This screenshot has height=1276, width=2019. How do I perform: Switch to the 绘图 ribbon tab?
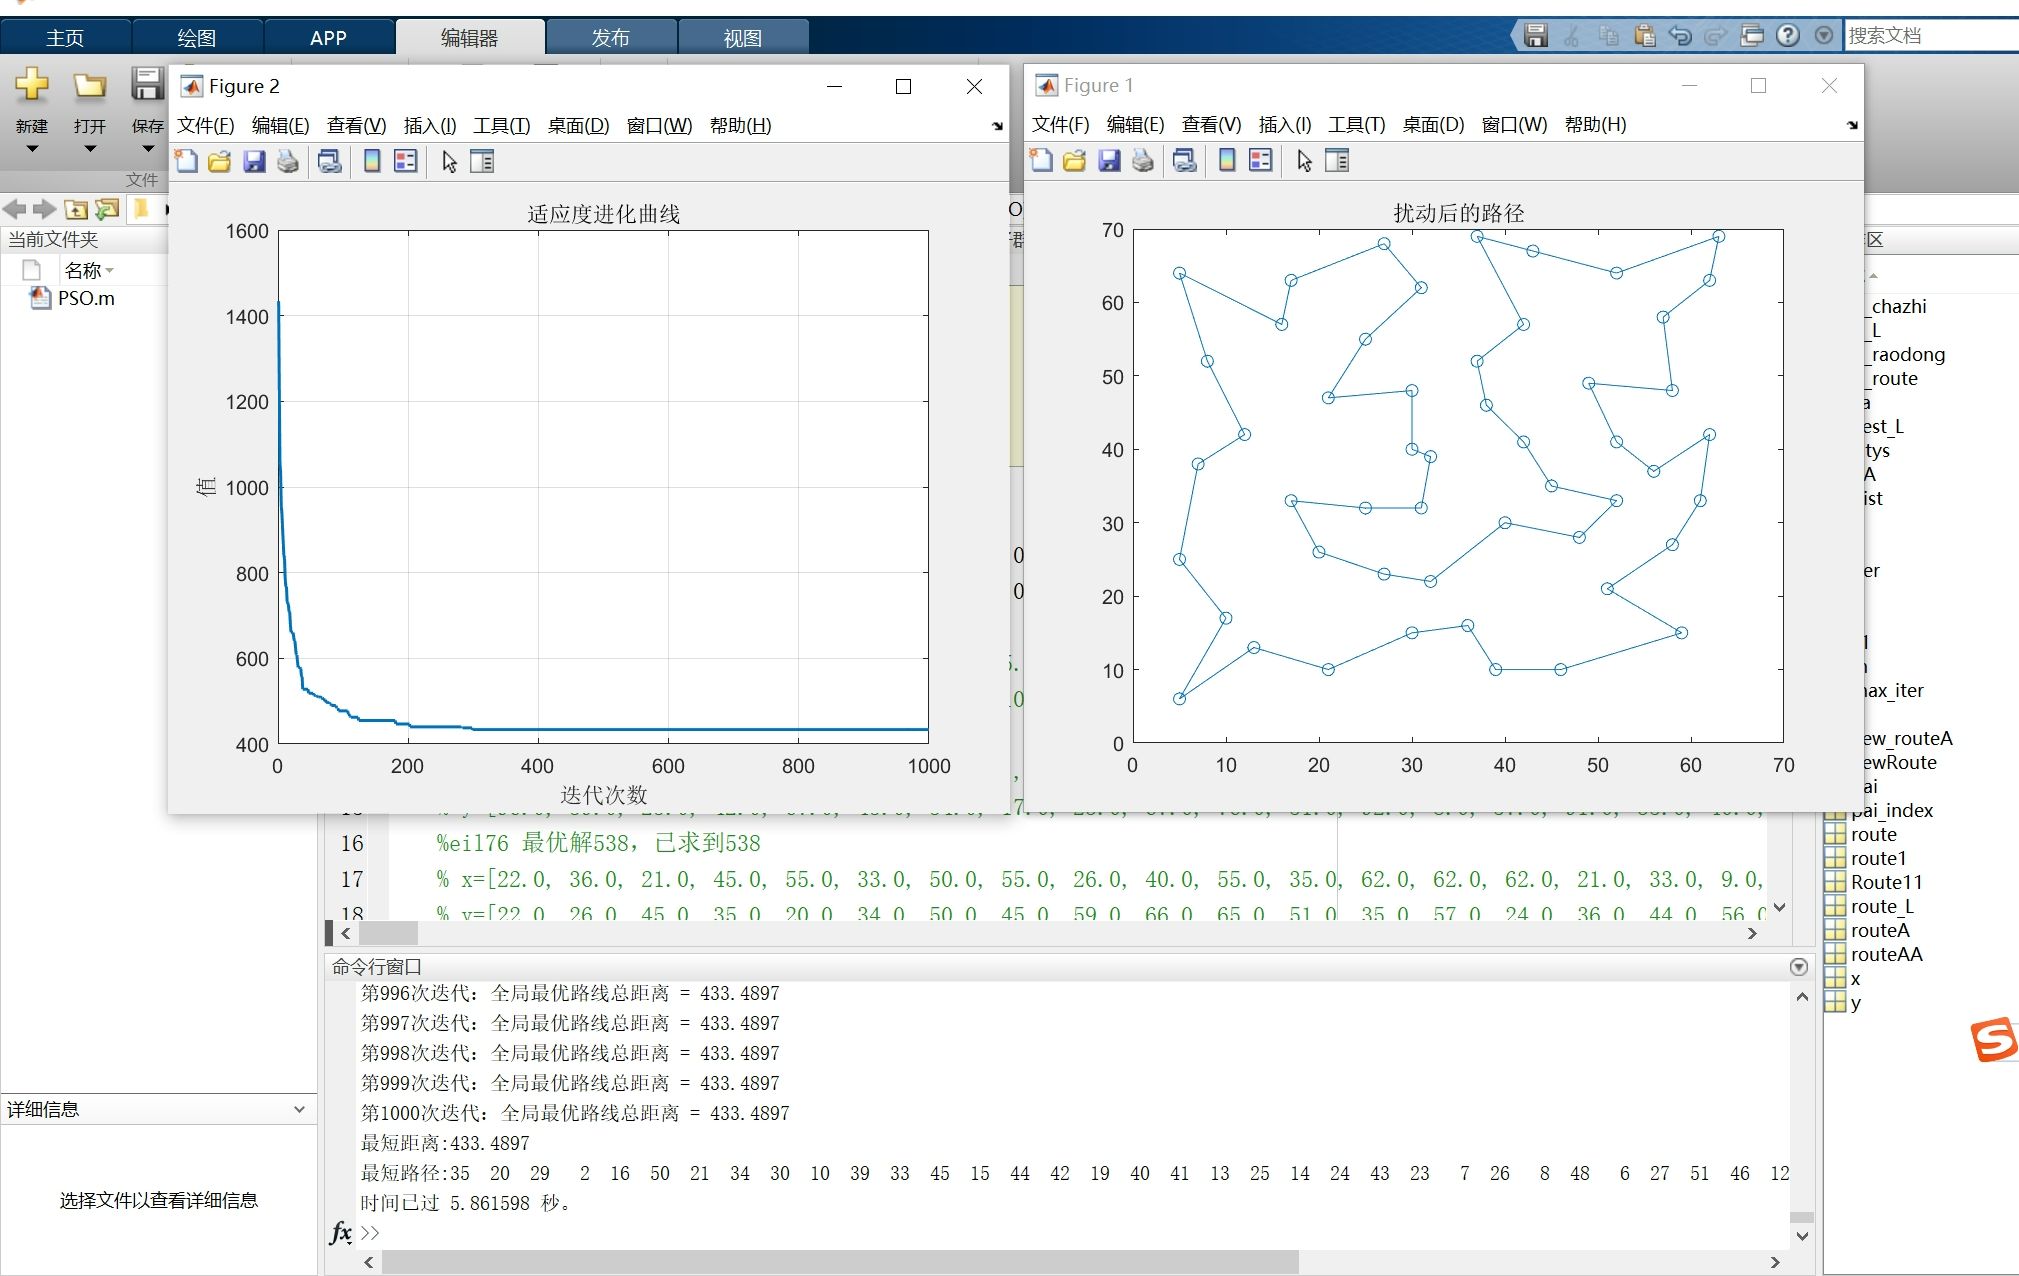196,38
